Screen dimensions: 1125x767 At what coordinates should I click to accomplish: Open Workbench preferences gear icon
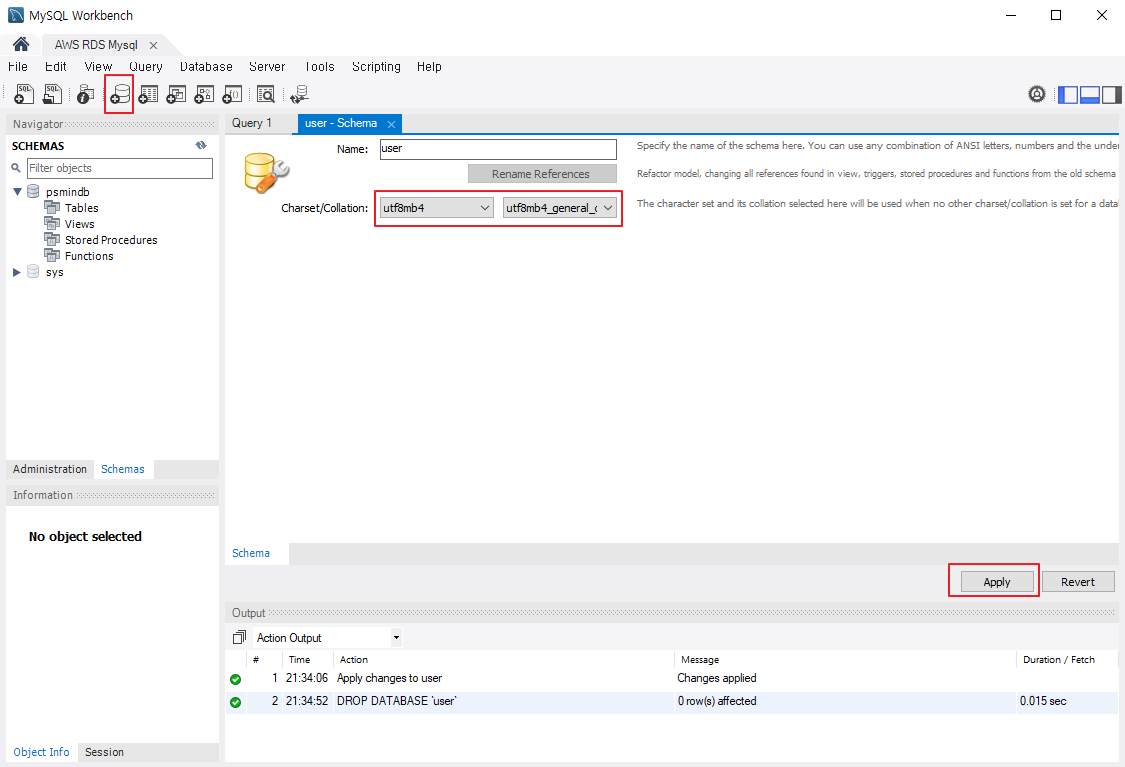1037,94
